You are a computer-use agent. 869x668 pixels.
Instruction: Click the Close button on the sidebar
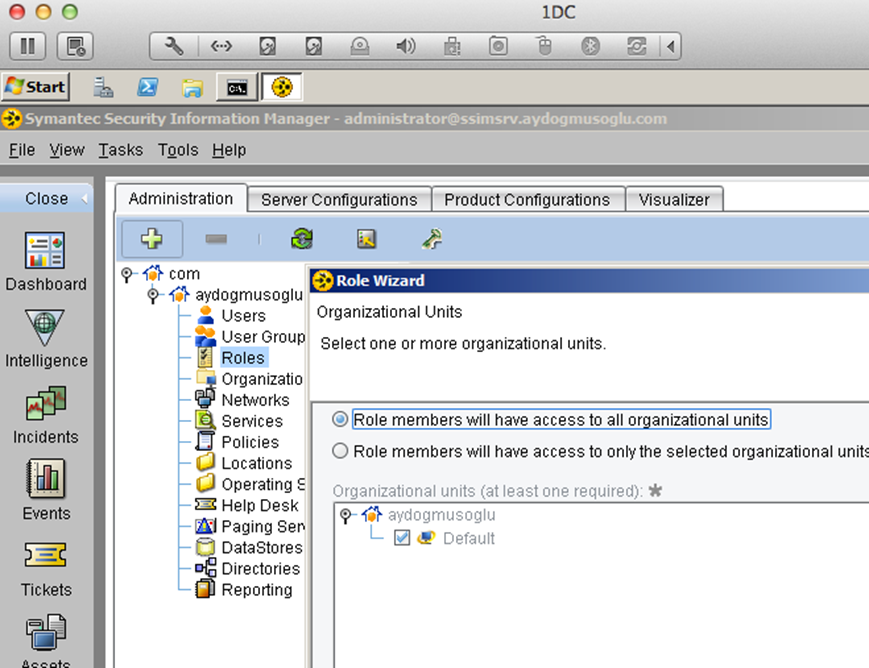(x=47, y=198)
